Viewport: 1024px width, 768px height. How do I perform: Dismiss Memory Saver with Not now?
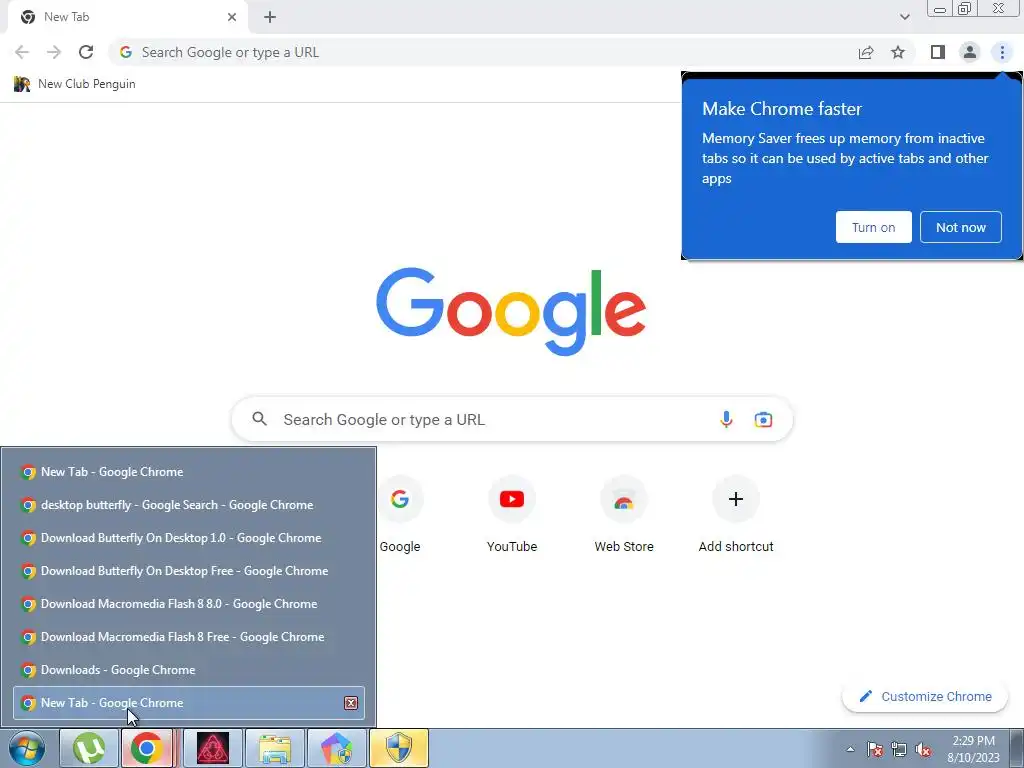point(961,227)
